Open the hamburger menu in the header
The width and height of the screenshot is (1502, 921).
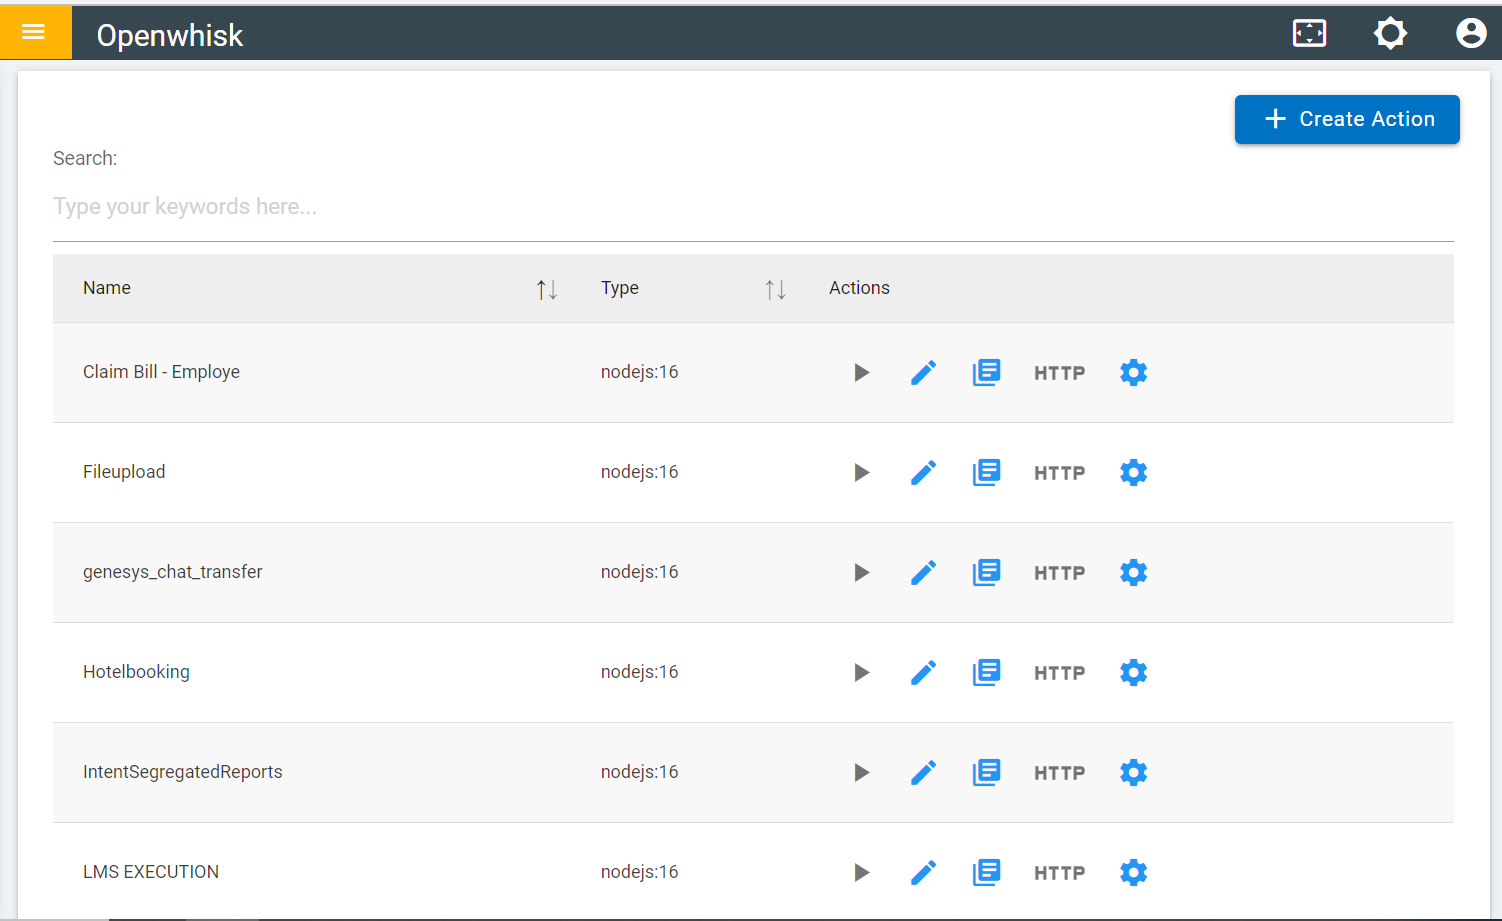(34, 32)
